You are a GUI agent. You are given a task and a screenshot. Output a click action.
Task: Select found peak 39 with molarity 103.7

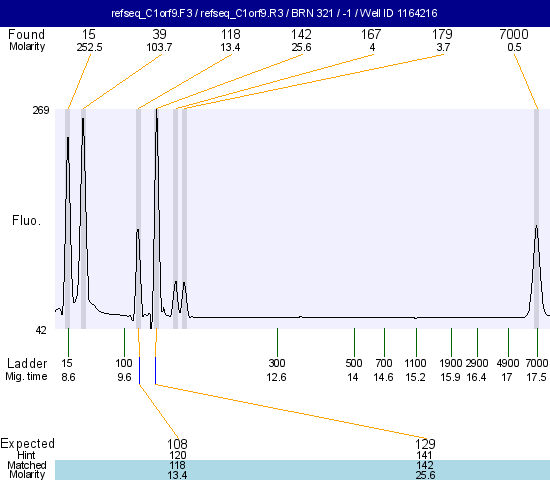tap(159, 40)
